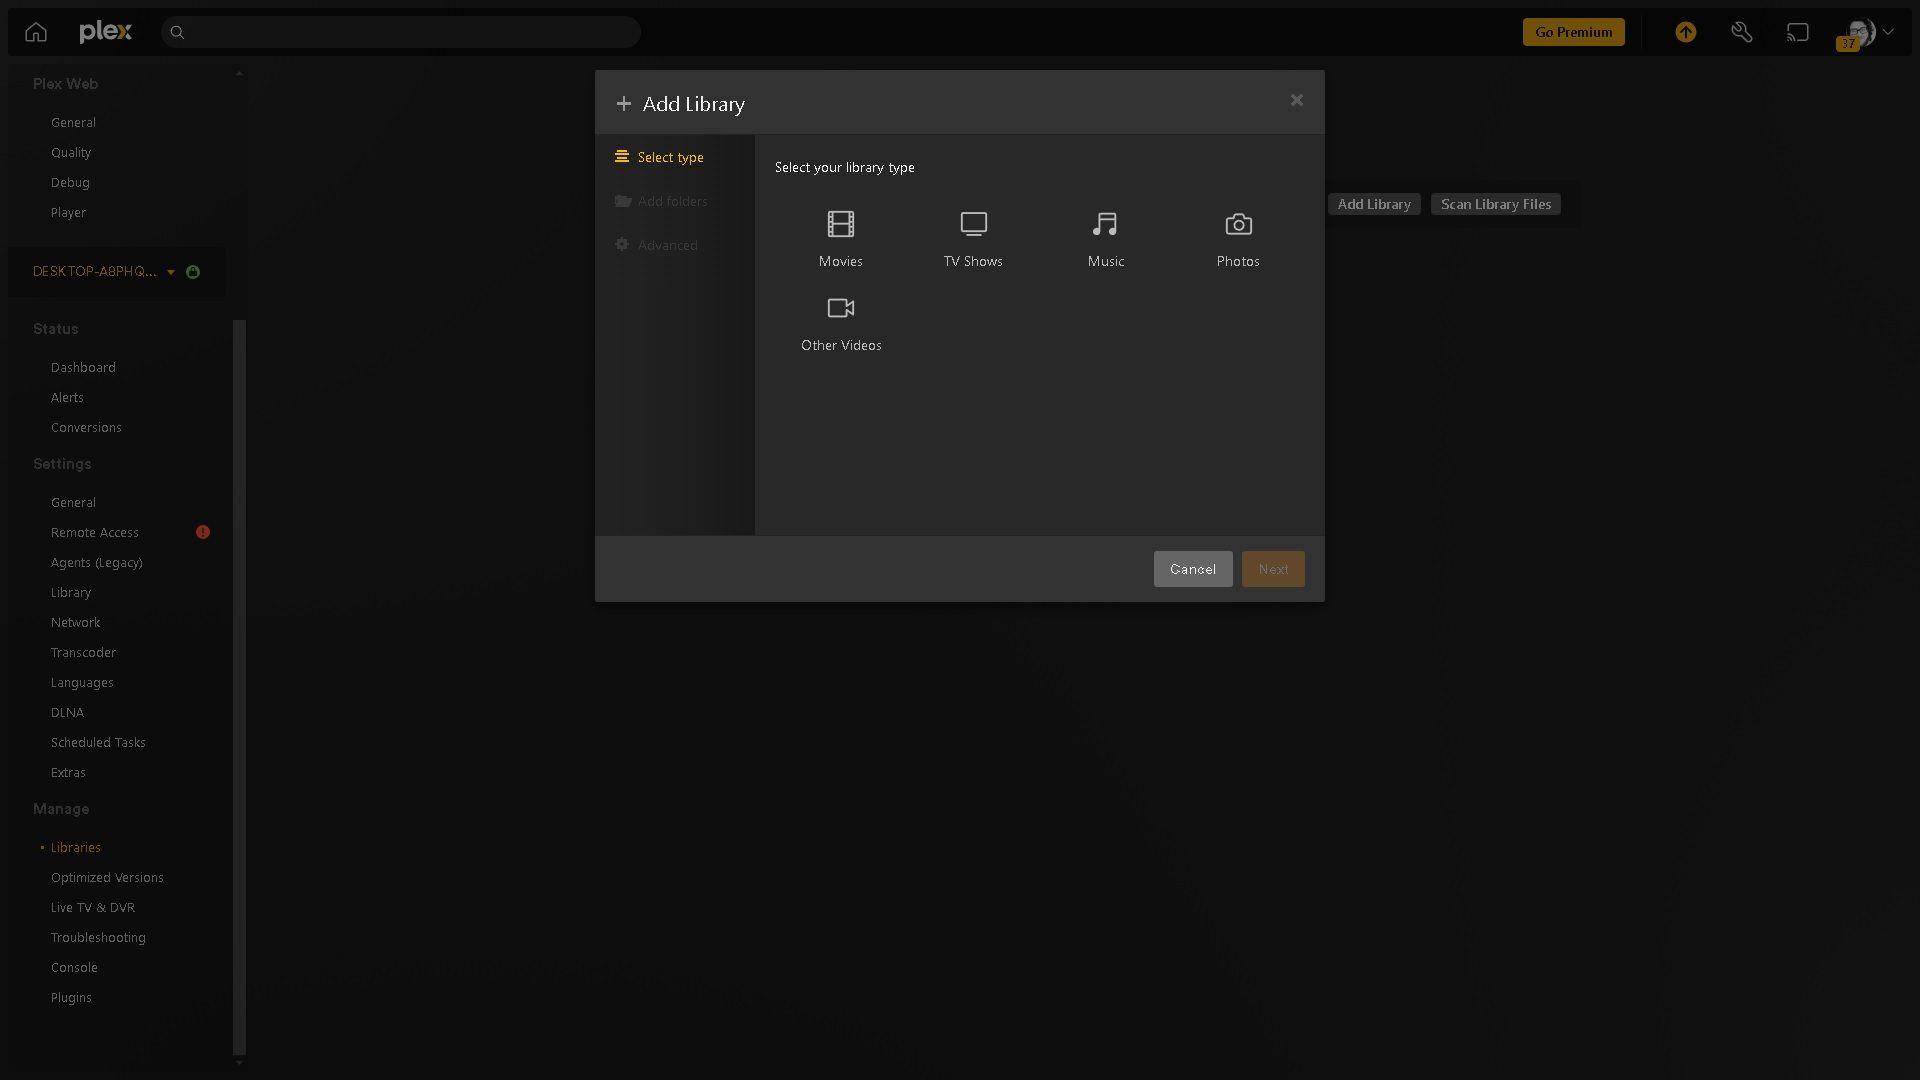Open Live TV & DVR page

pyautogui.click(x=93, y=907)
